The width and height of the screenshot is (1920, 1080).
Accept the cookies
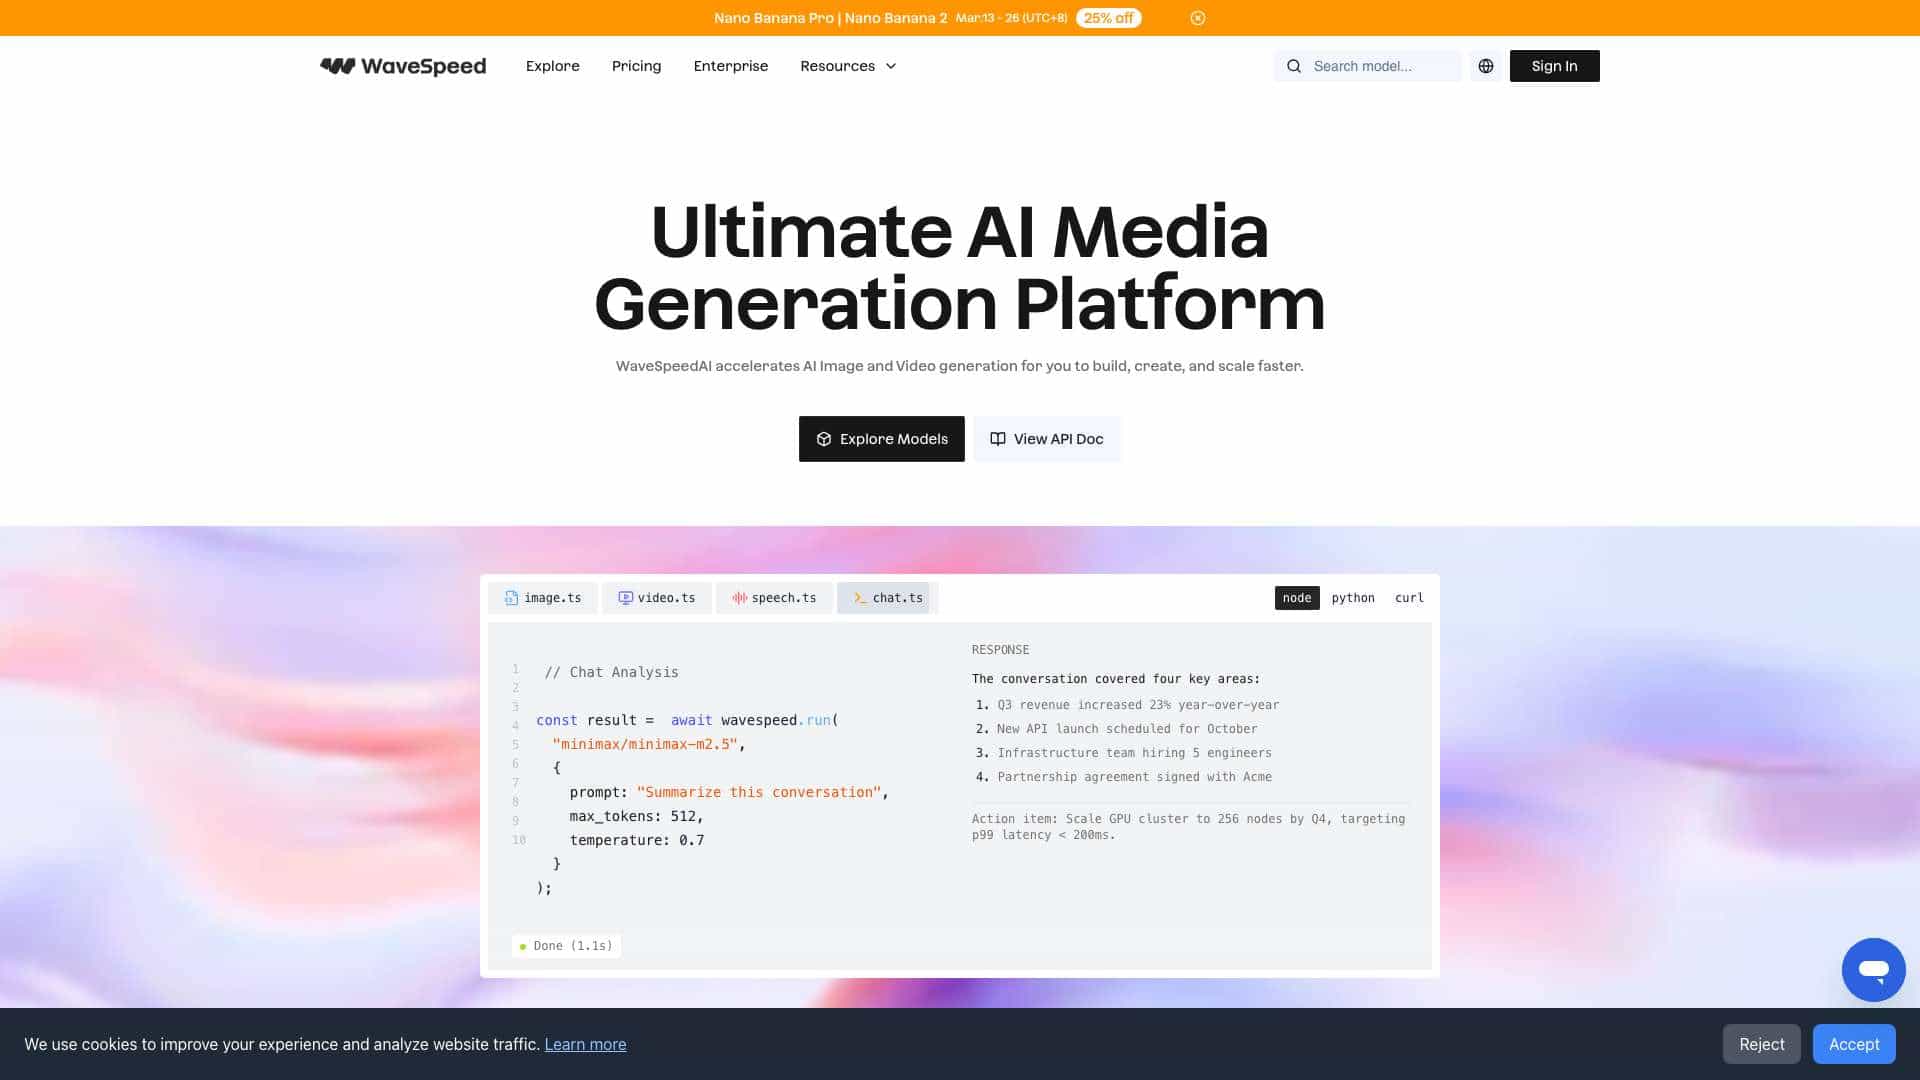coord(1854,1044)
